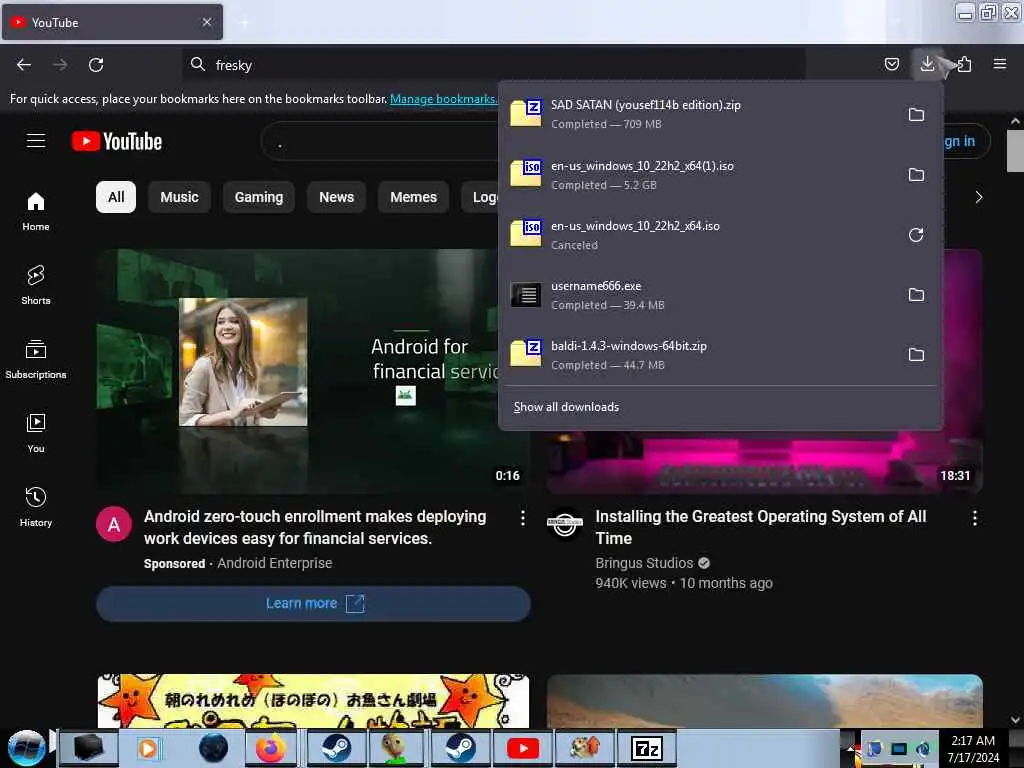Open Bringus Studios channel name
This screenshot has height=768, width=1024.
pyautogui.click(x=644, y=563)
